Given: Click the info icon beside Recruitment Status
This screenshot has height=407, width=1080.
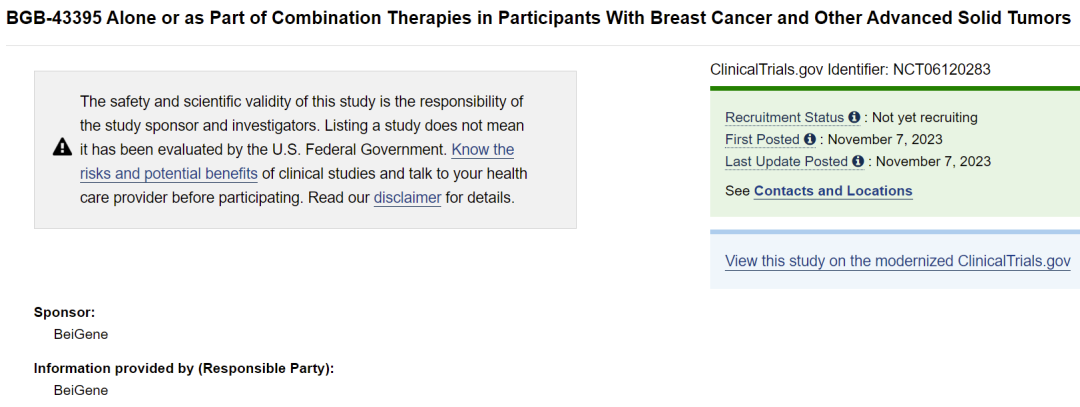Looking at the screenshot, I should tap(854, 118).
